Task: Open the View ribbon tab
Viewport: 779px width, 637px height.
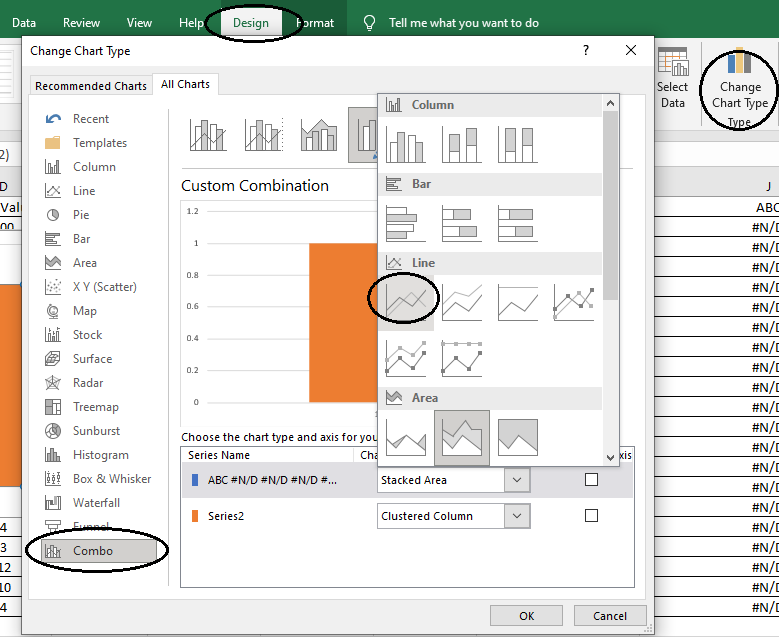Action: click(x=139, y=23)
